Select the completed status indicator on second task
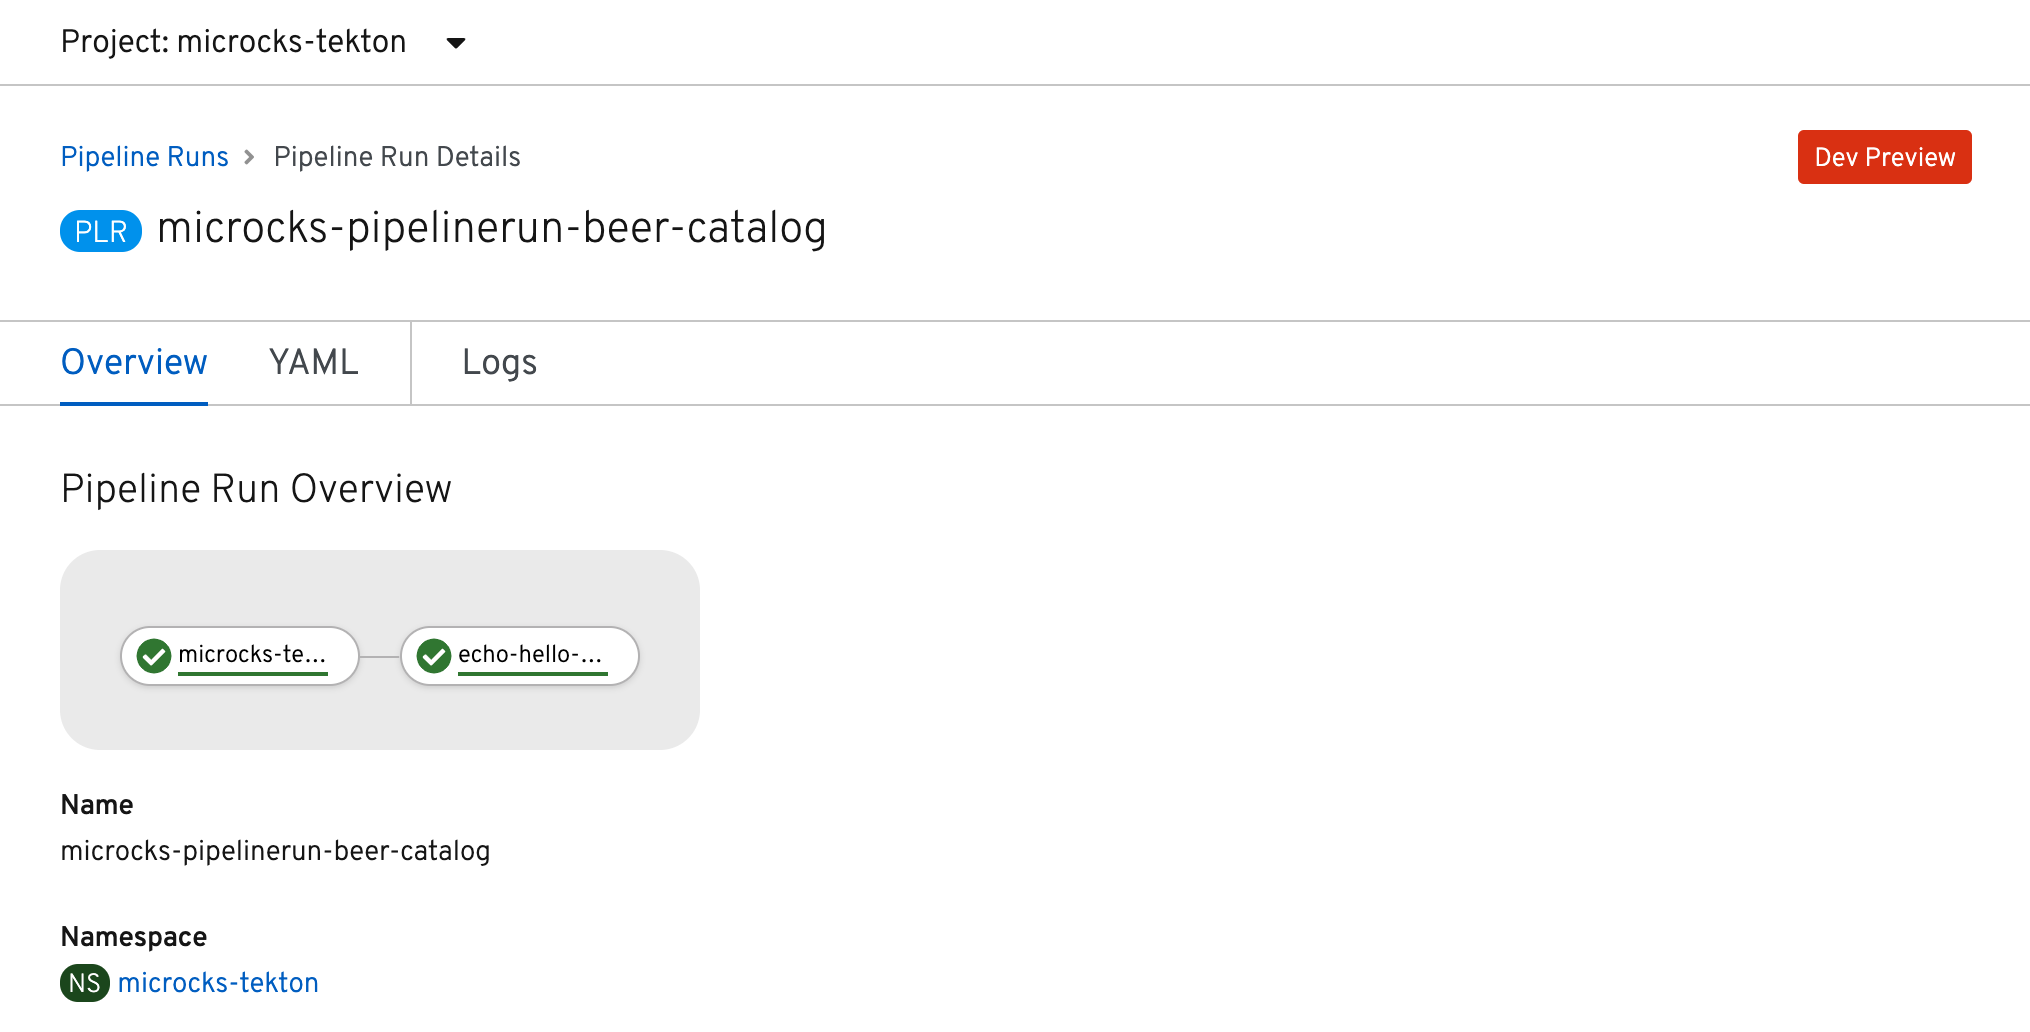 (x=433, y=656)
